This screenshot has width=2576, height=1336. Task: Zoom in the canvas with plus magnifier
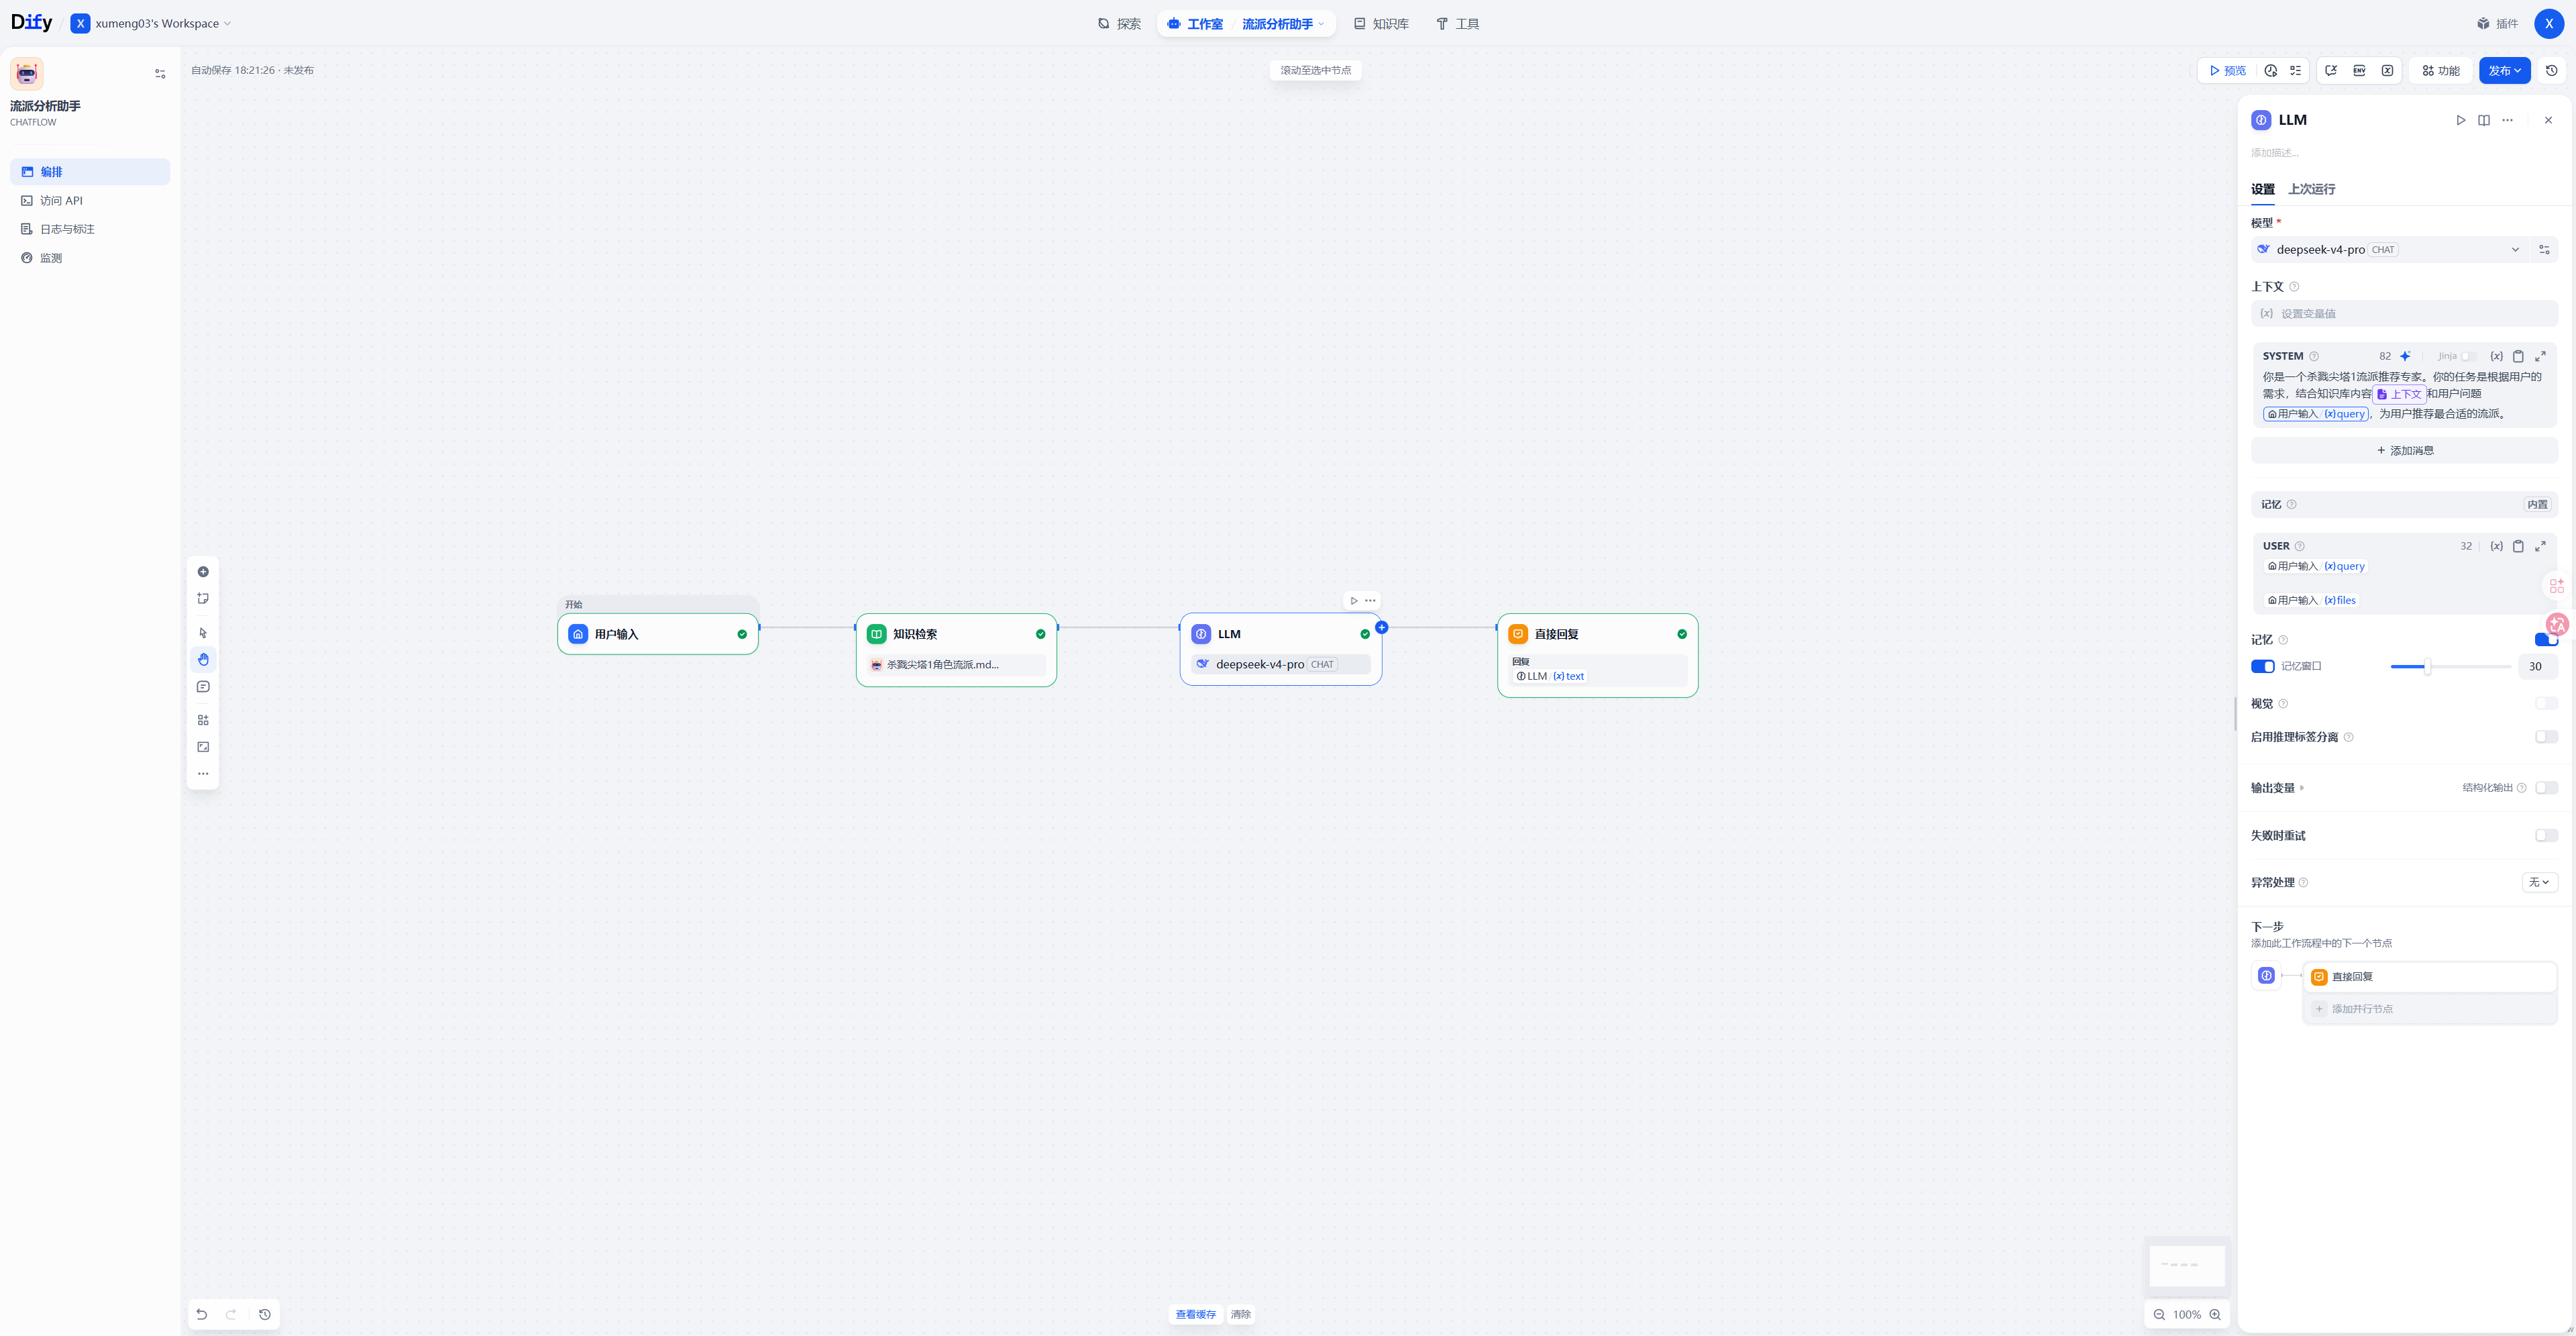2215,1315
